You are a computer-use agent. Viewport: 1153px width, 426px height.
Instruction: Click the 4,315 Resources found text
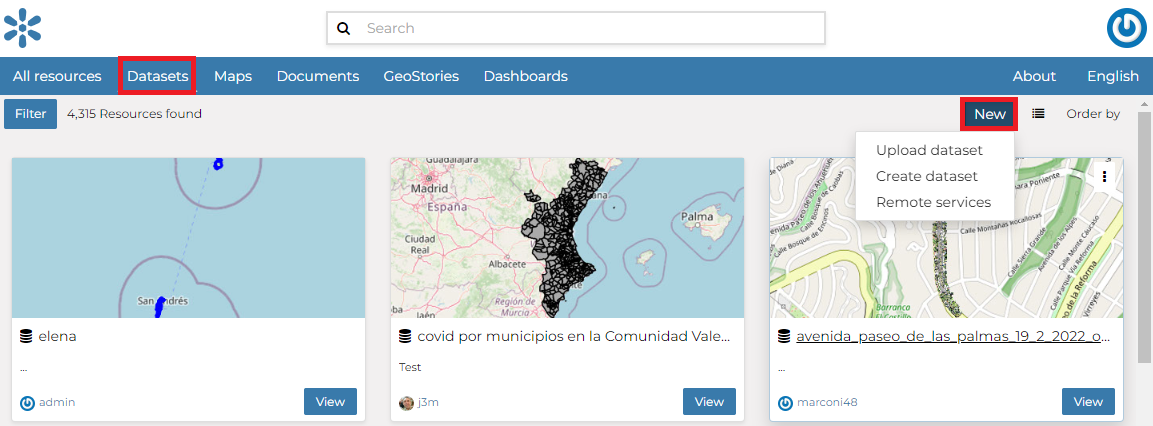(x=135, y=114)
